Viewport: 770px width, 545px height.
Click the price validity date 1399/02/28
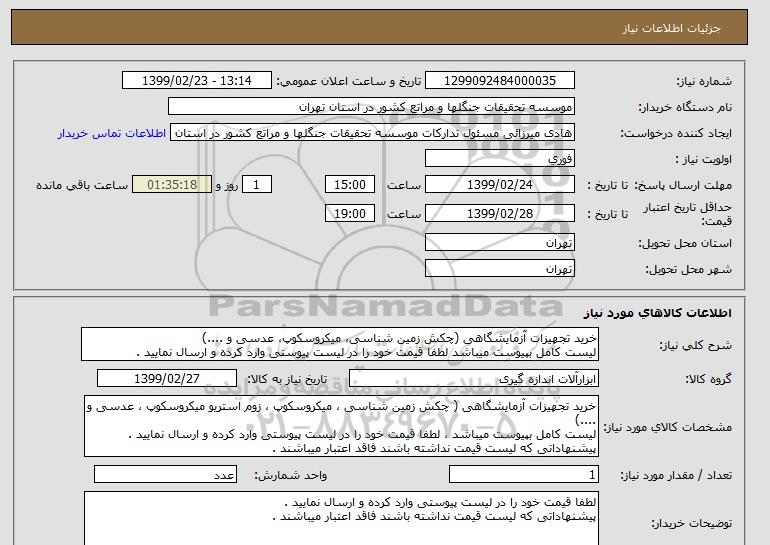click(500, 214)
